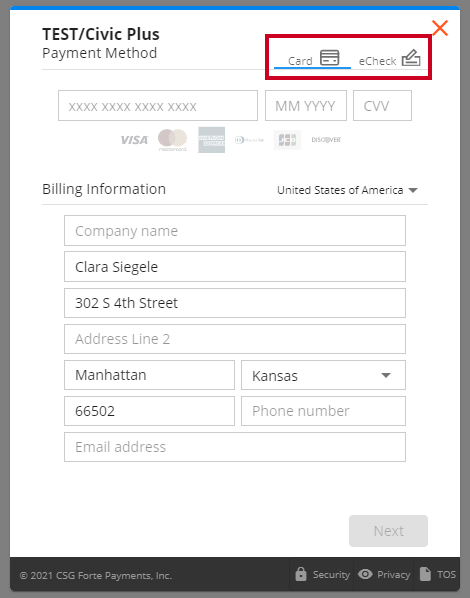Click the credit card icon in Card tab
This screenshot has height=598, width=470.
coord(330,58)
